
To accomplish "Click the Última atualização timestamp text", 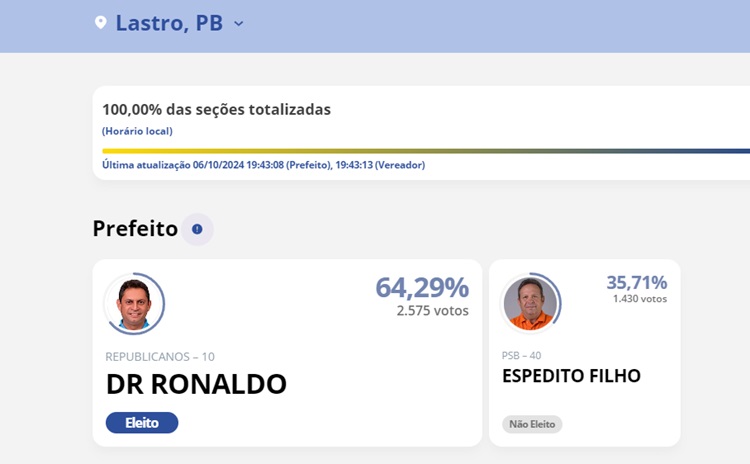I will pos(263,165).
